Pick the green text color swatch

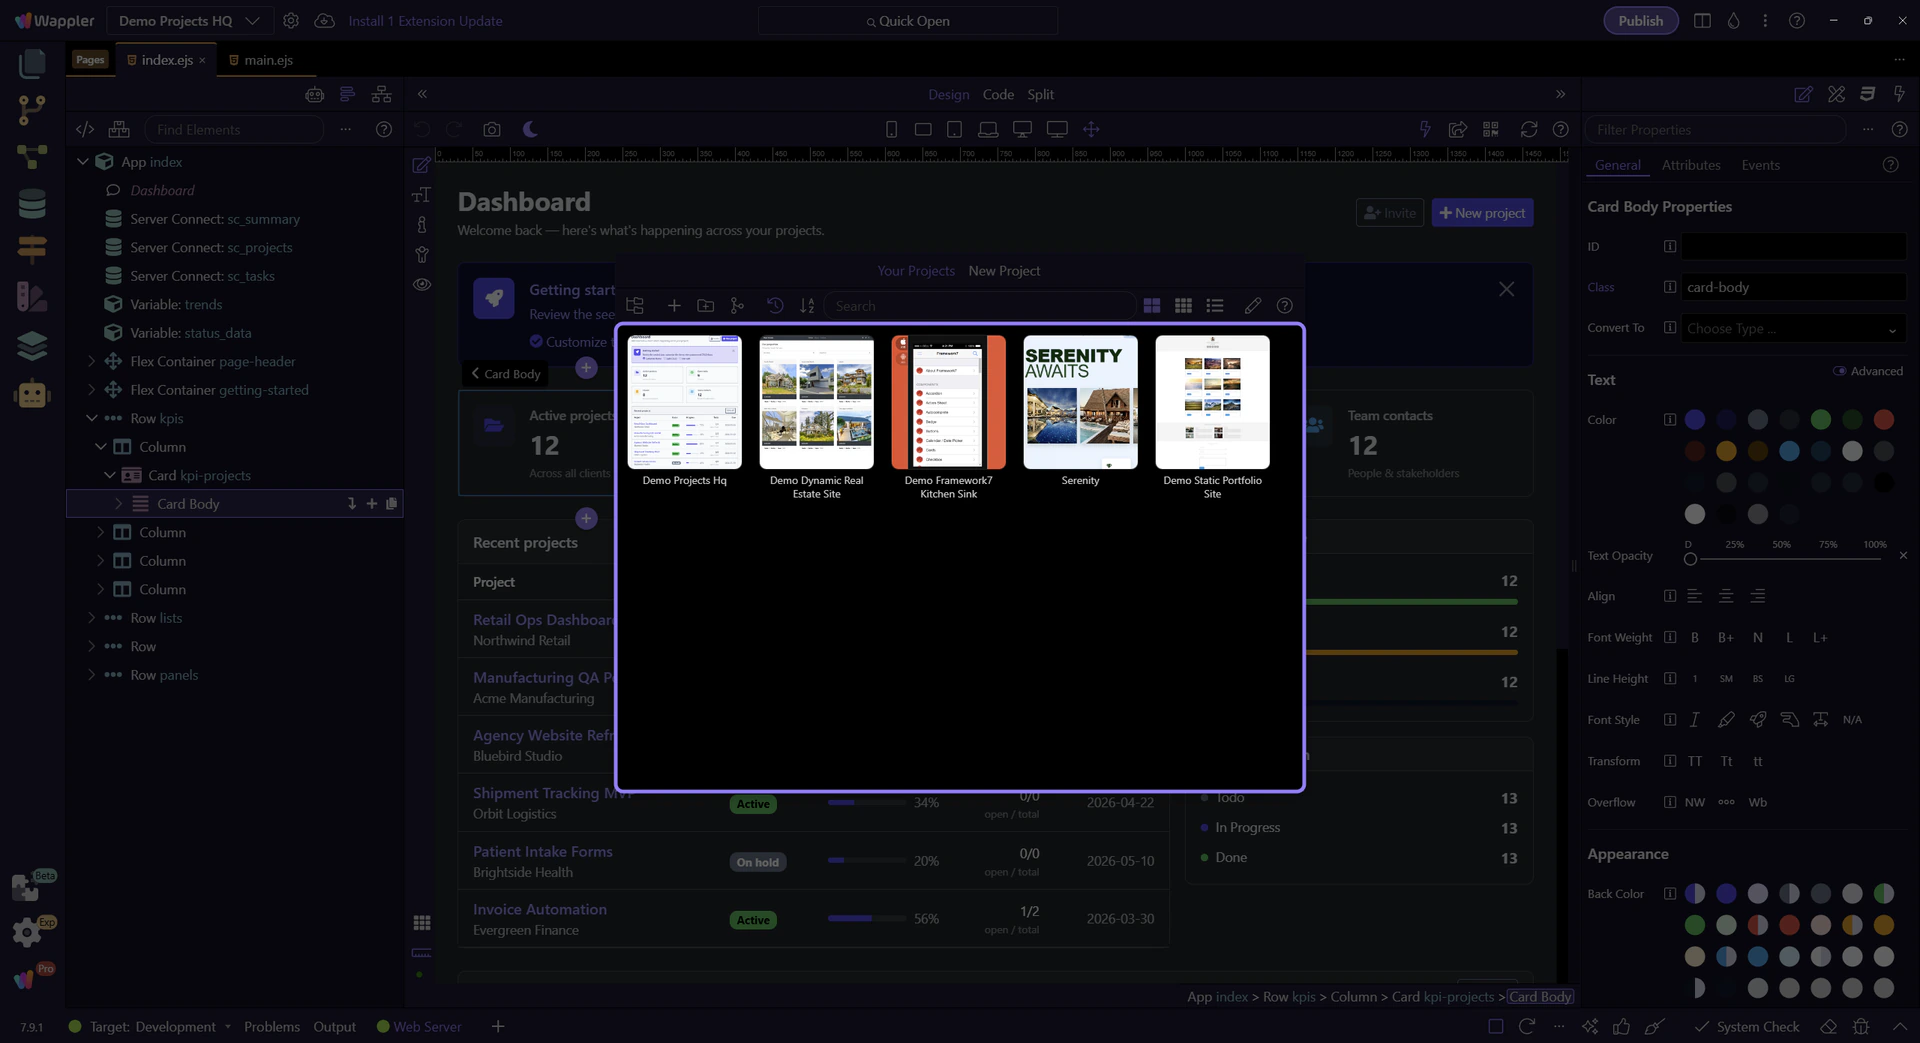1820,420
